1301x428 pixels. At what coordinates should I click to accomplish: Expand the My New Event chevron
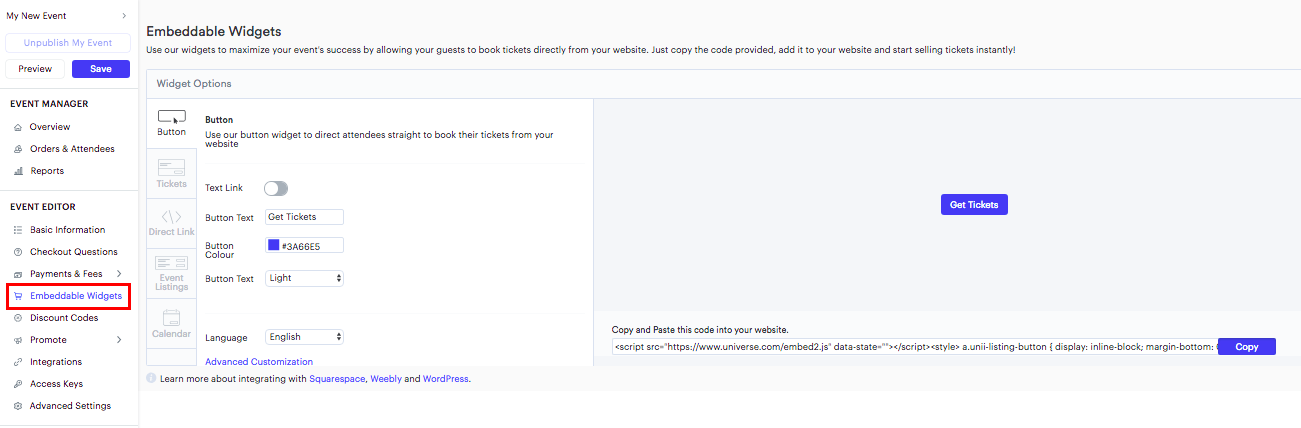click(x=124, y=16)
